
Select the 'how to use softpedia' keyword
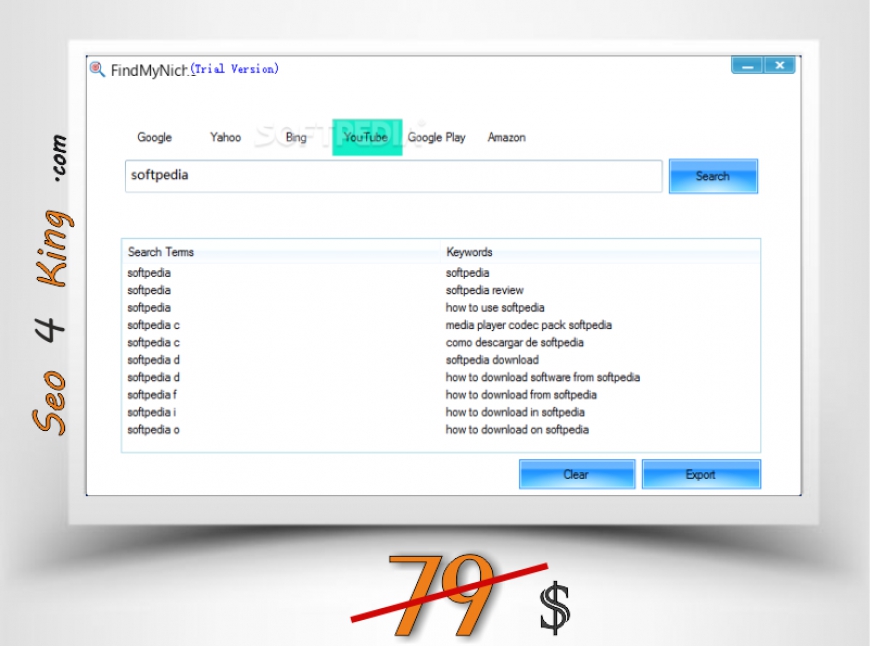[x=495, y=307]
